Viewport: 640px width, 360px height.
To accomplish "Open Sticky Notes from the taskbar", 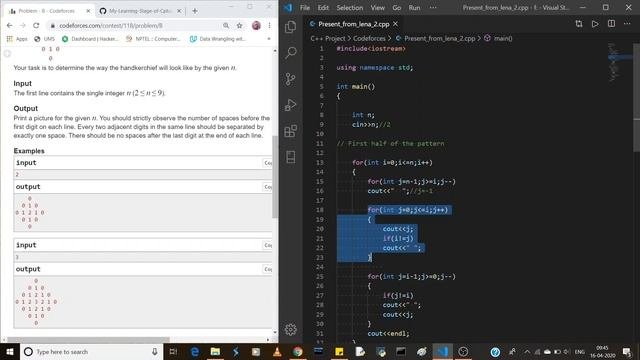I will [x=339, y=351].
